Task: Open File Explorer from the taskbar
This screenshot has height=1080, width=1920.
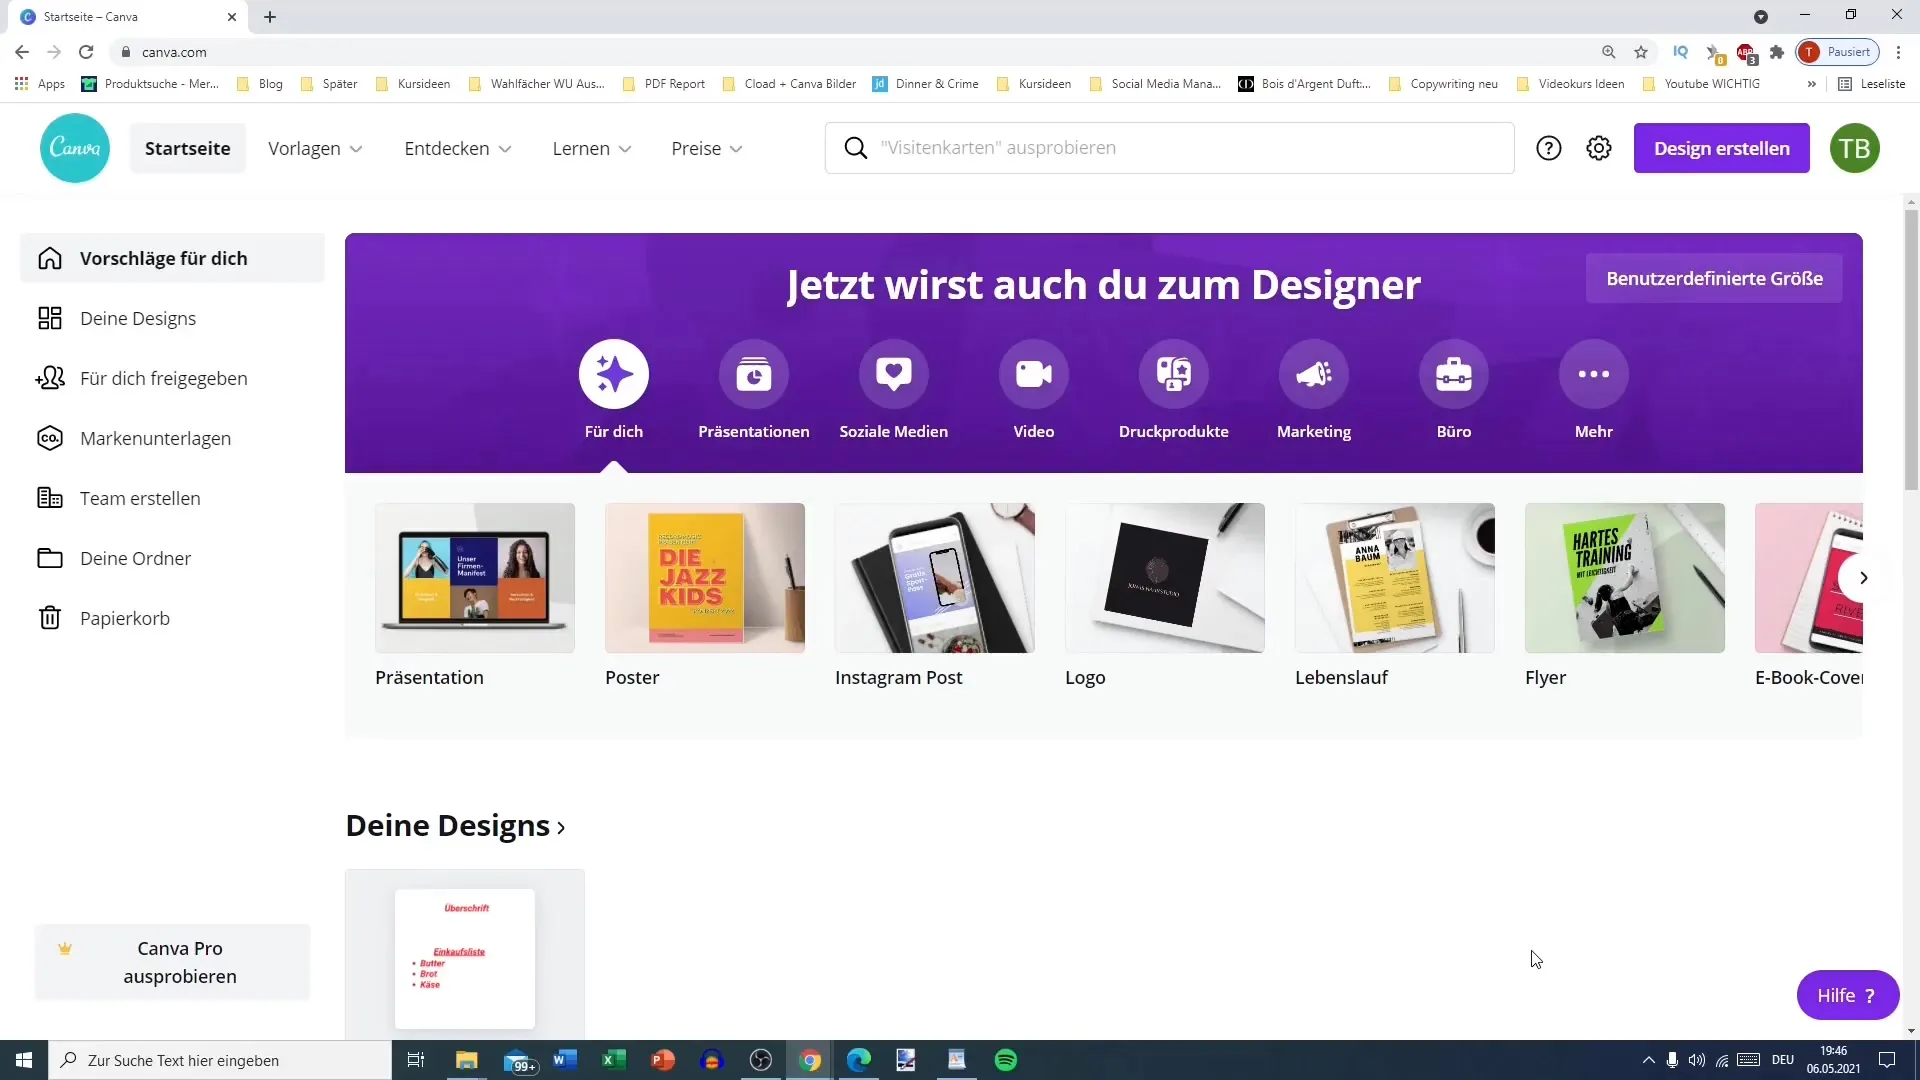Action: pos(467,1060)
